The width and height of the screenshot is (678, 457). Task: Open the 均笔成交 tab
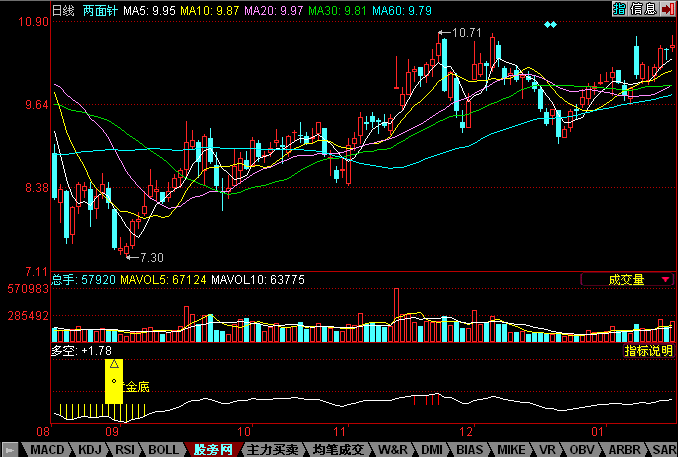(x=335, y=450)
